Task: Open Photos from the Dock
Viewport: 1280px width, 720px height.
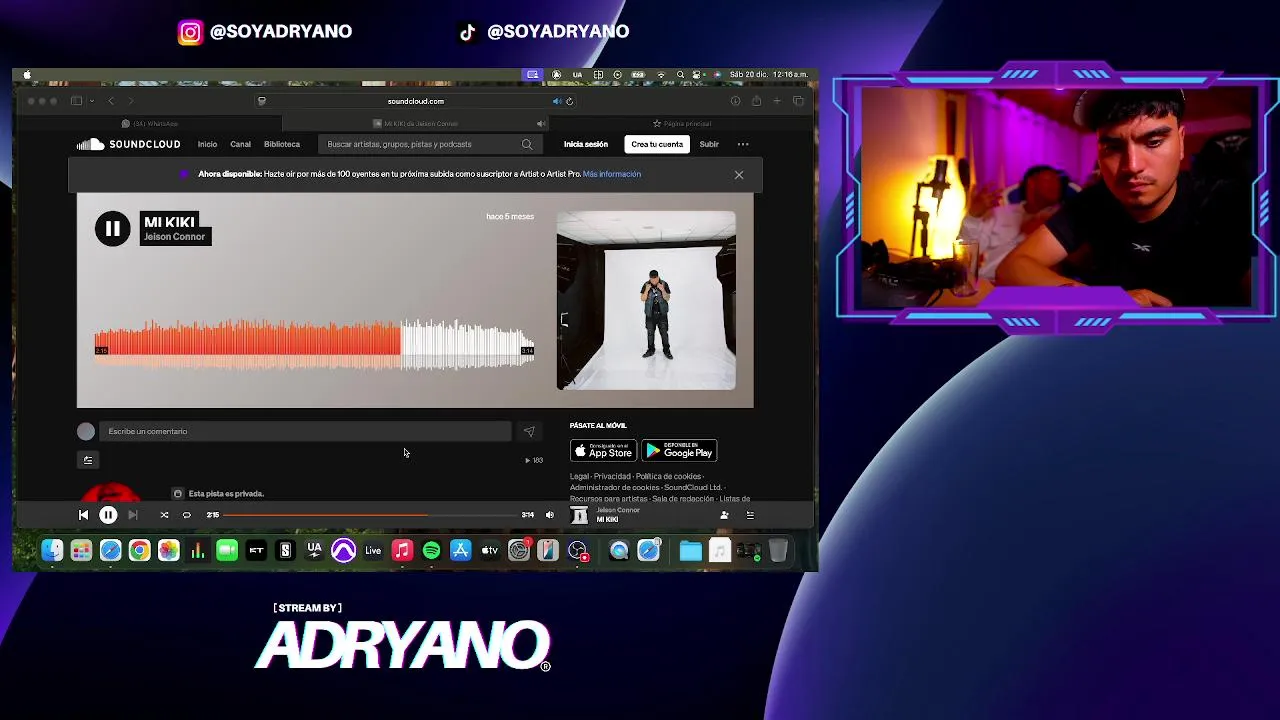Action: [168, 550]
